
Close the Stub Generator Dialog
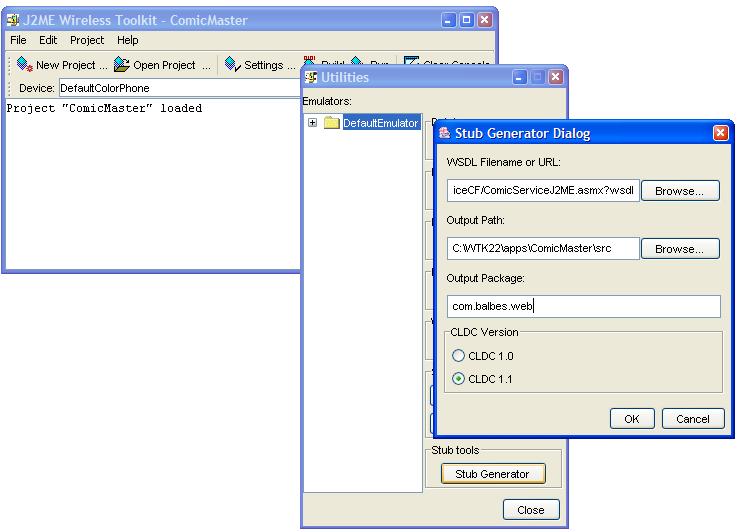point(720,133)
